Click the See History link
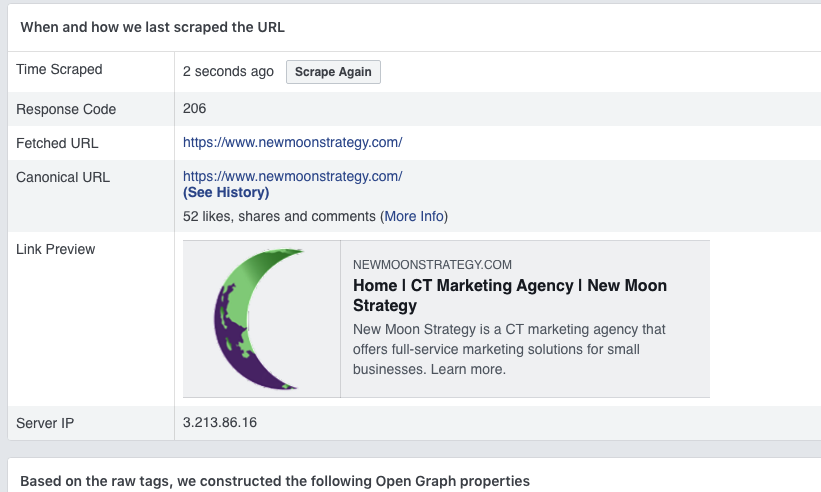 coord(226,193)
